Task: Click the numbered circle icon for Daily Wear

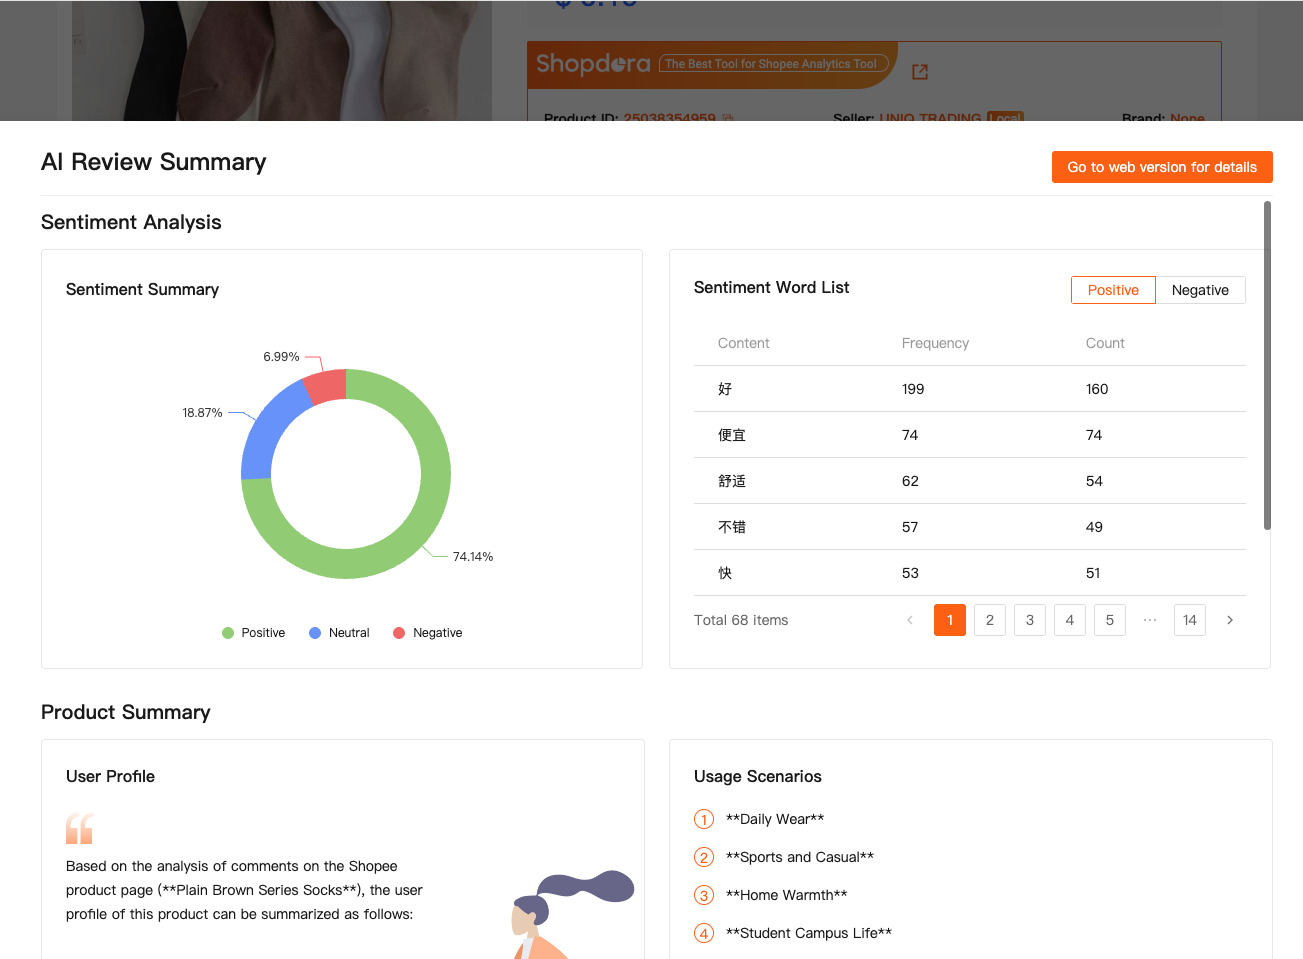Action: tap(704, 819)
